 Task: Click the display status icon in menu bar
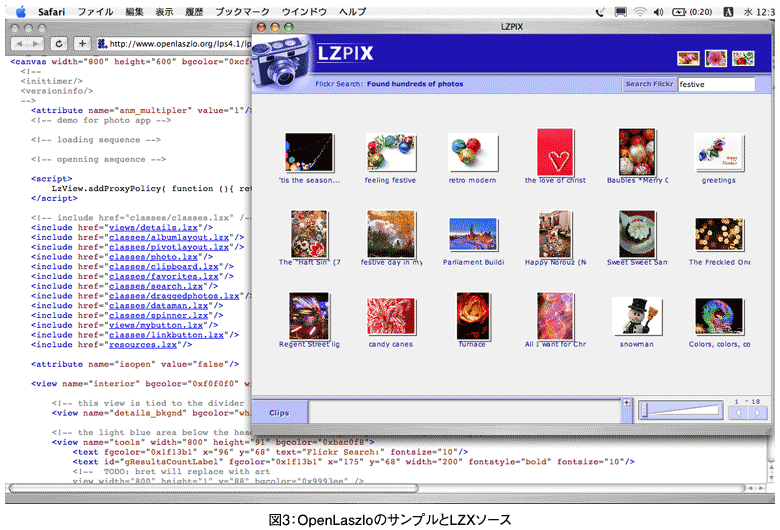[620, 11]
